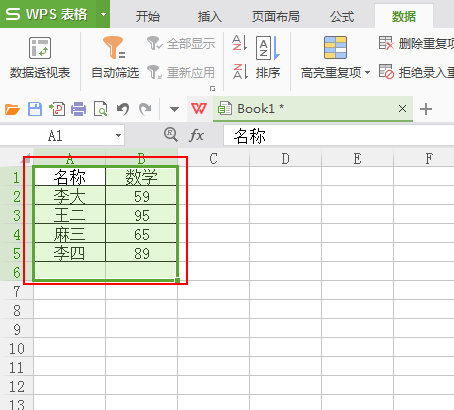Click cell containing 名称
Image resolution: width=454 pixels, height=410 pixels.
pyautogui.click(x=69, y=177)
